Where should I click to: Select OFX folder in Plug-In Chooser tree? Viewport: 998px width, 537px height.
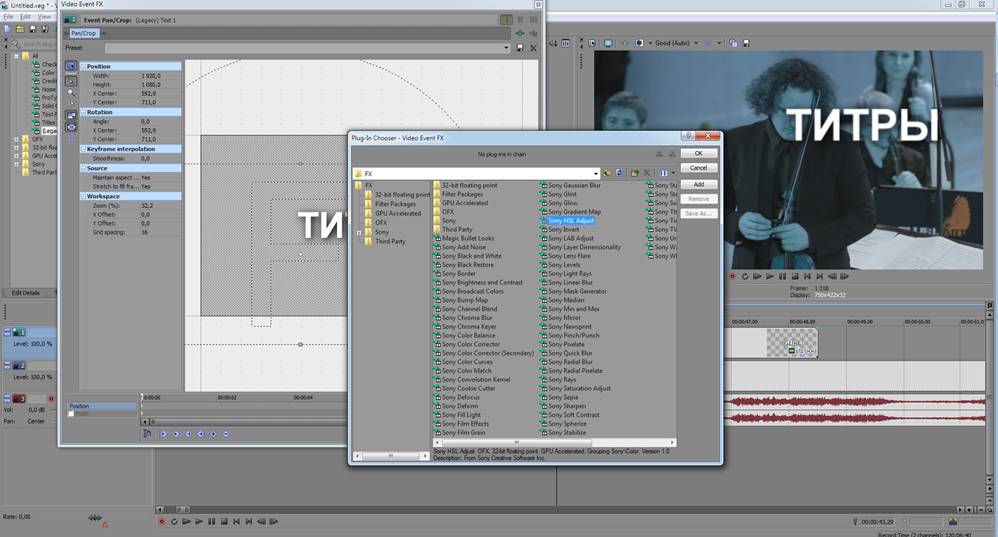click(381, 223)
